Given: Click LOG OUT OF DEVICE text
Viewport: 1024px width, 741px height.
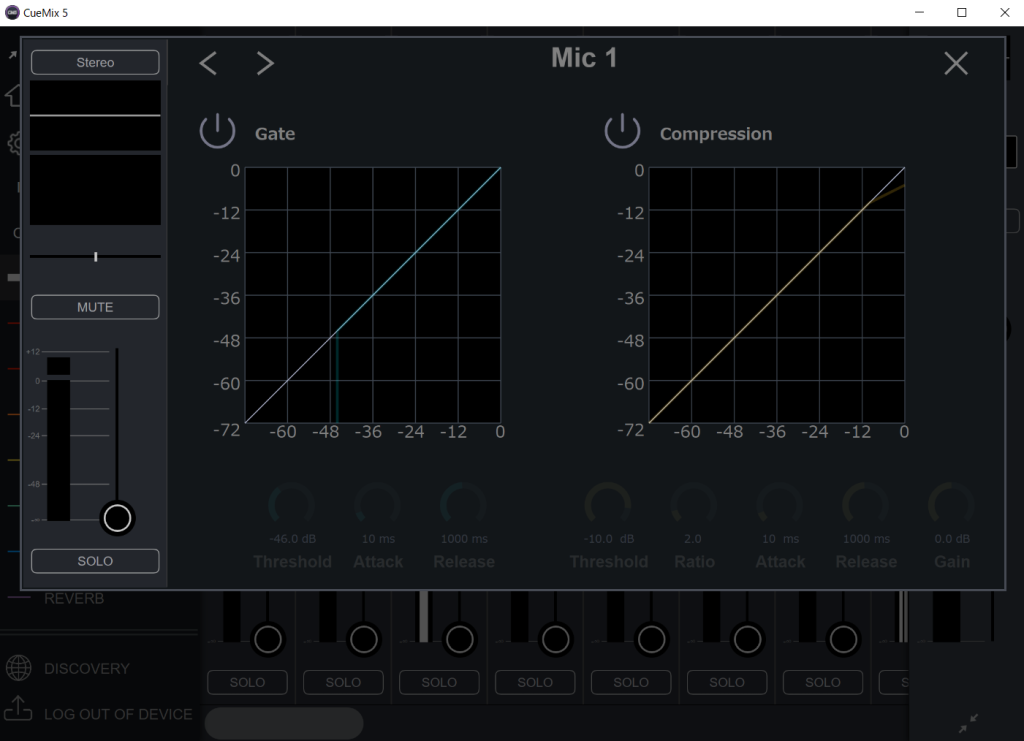Looking at the screenshot, I should click(x=118, y=714).
